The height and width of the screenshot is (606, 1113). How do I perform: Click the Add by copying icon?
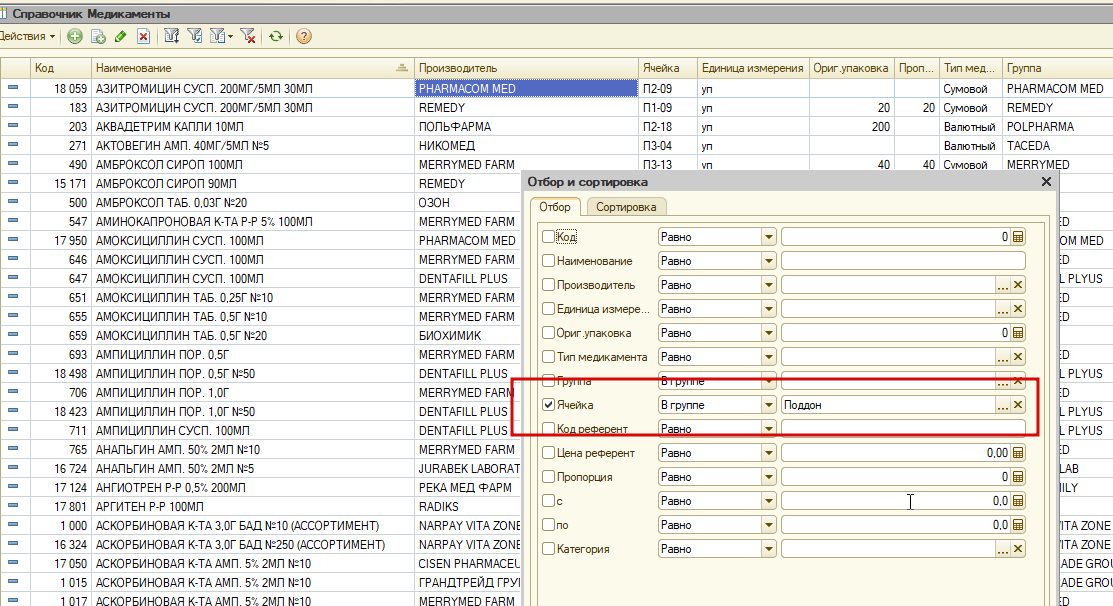pos(98,36)
